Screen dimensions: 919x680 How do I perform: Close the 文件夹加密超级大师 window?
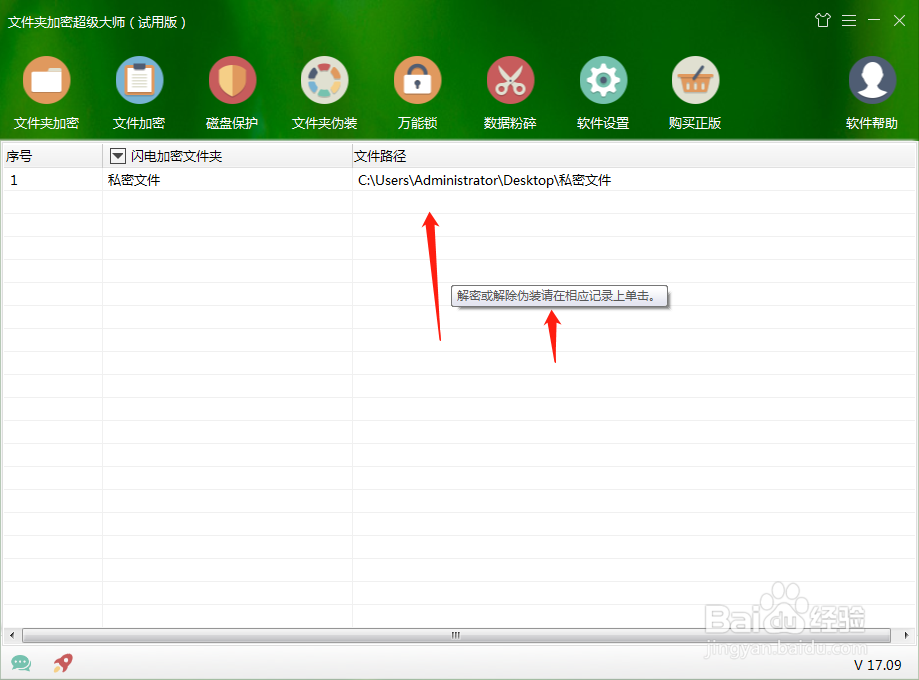point(900,21)
